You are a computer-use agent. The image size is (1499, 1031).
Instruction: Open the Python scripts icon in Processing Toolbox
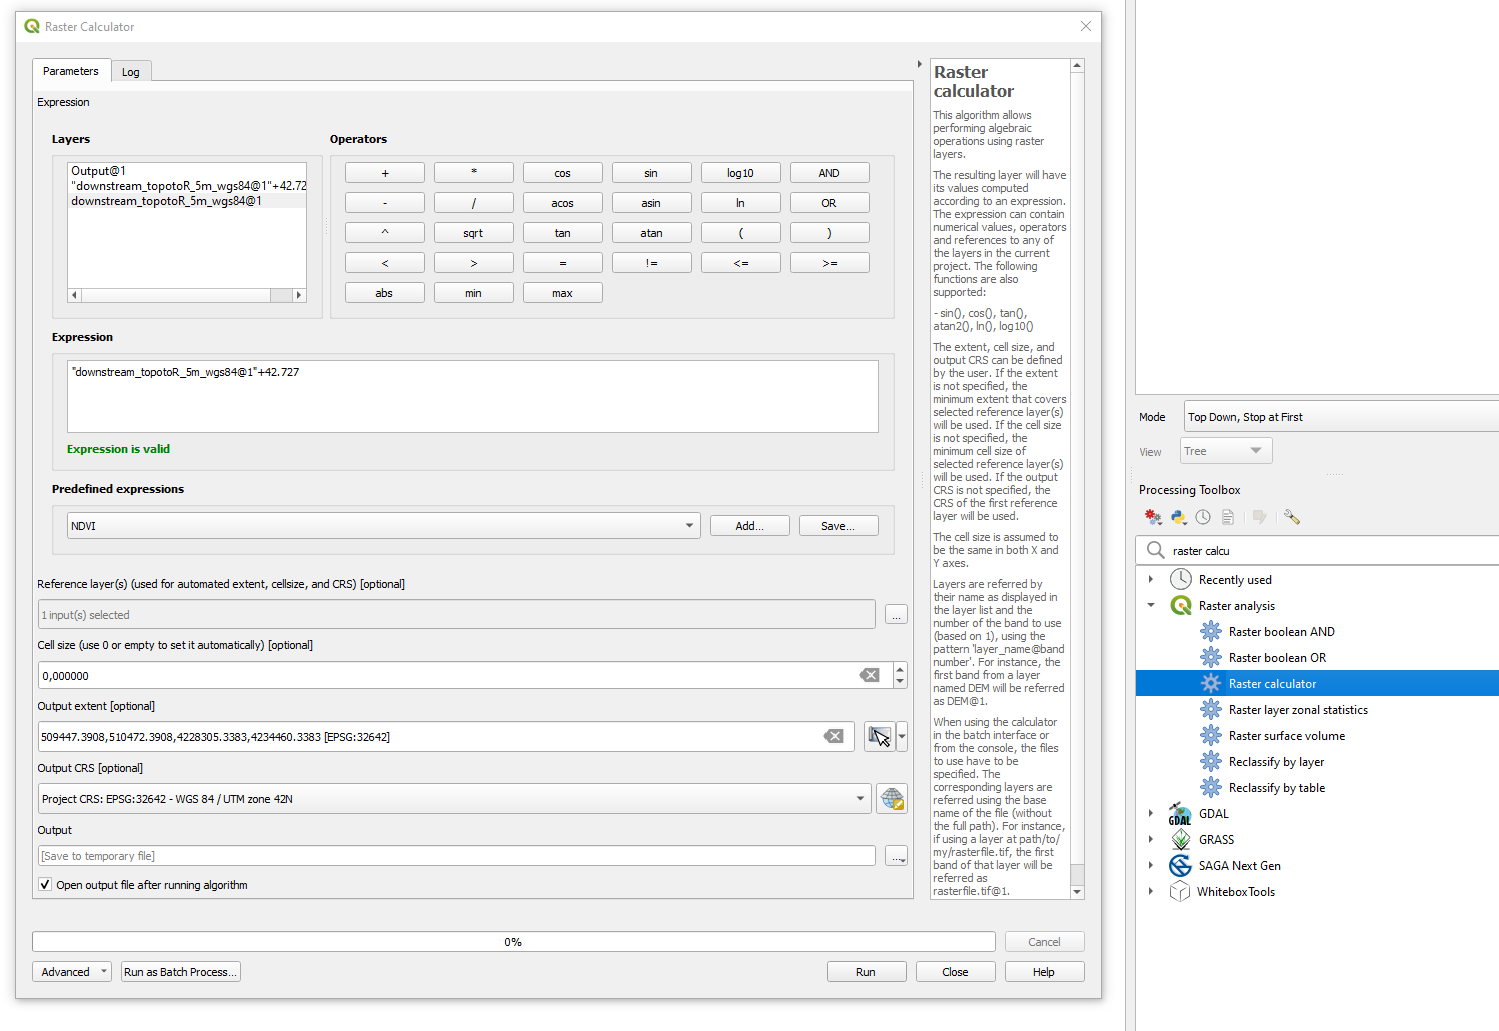tap(1179, 517)
